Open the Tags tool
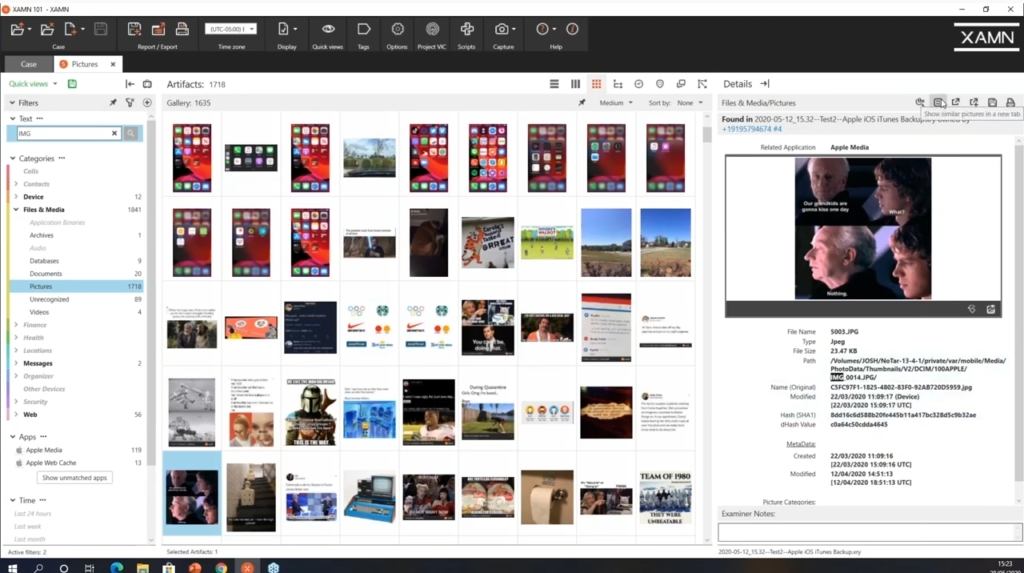 [364, 29]
